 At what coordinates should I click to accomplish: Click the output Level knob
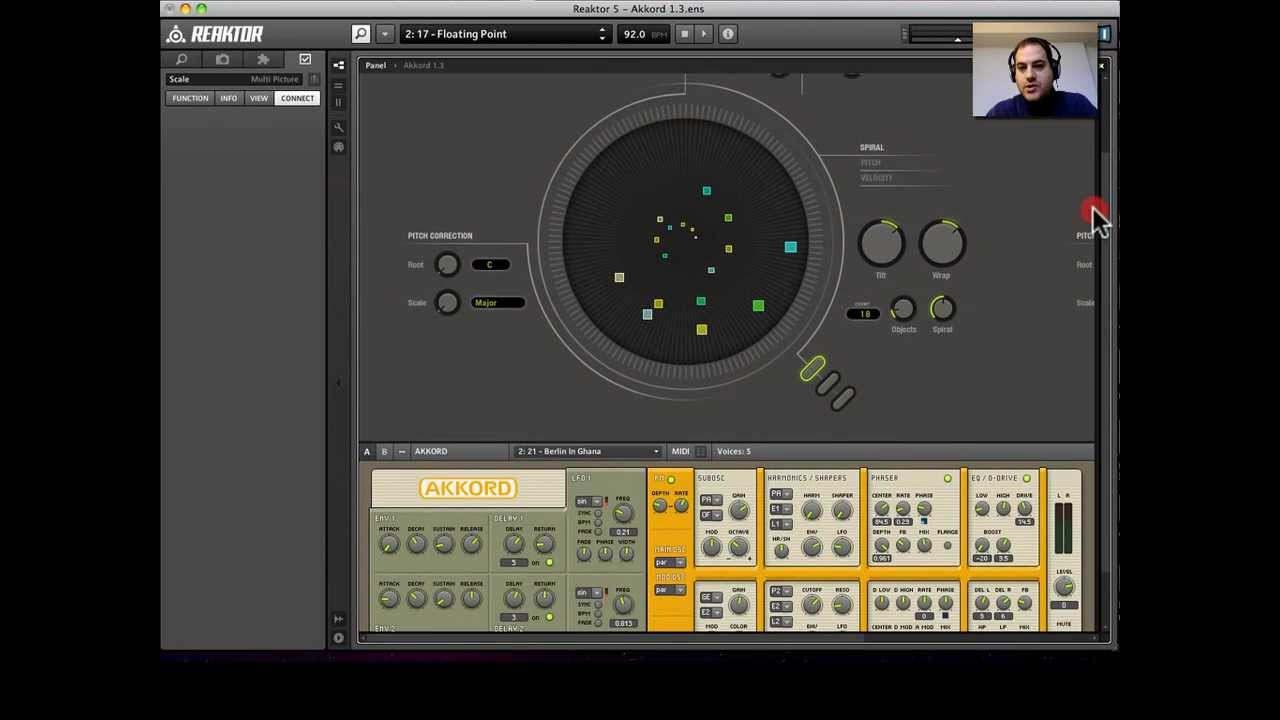(1064, 588)
